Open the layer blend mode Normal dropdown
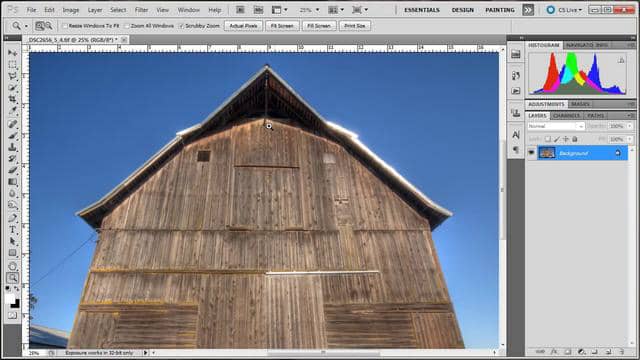 tap(556, 126)
